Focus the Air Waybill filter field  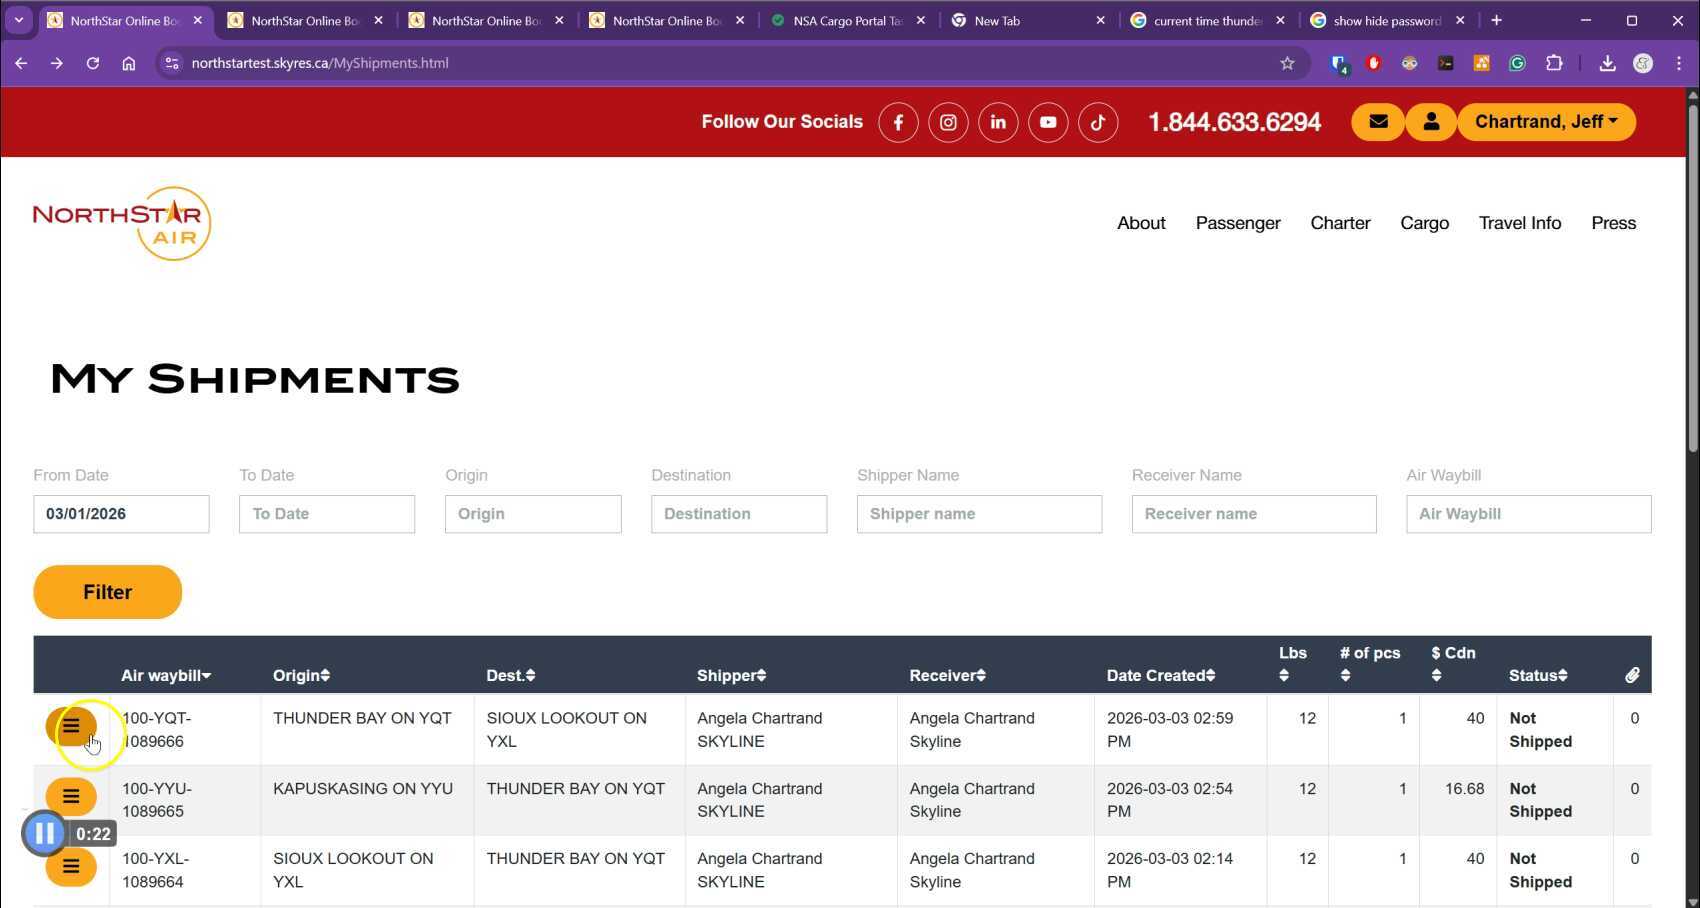point(1528,514)
